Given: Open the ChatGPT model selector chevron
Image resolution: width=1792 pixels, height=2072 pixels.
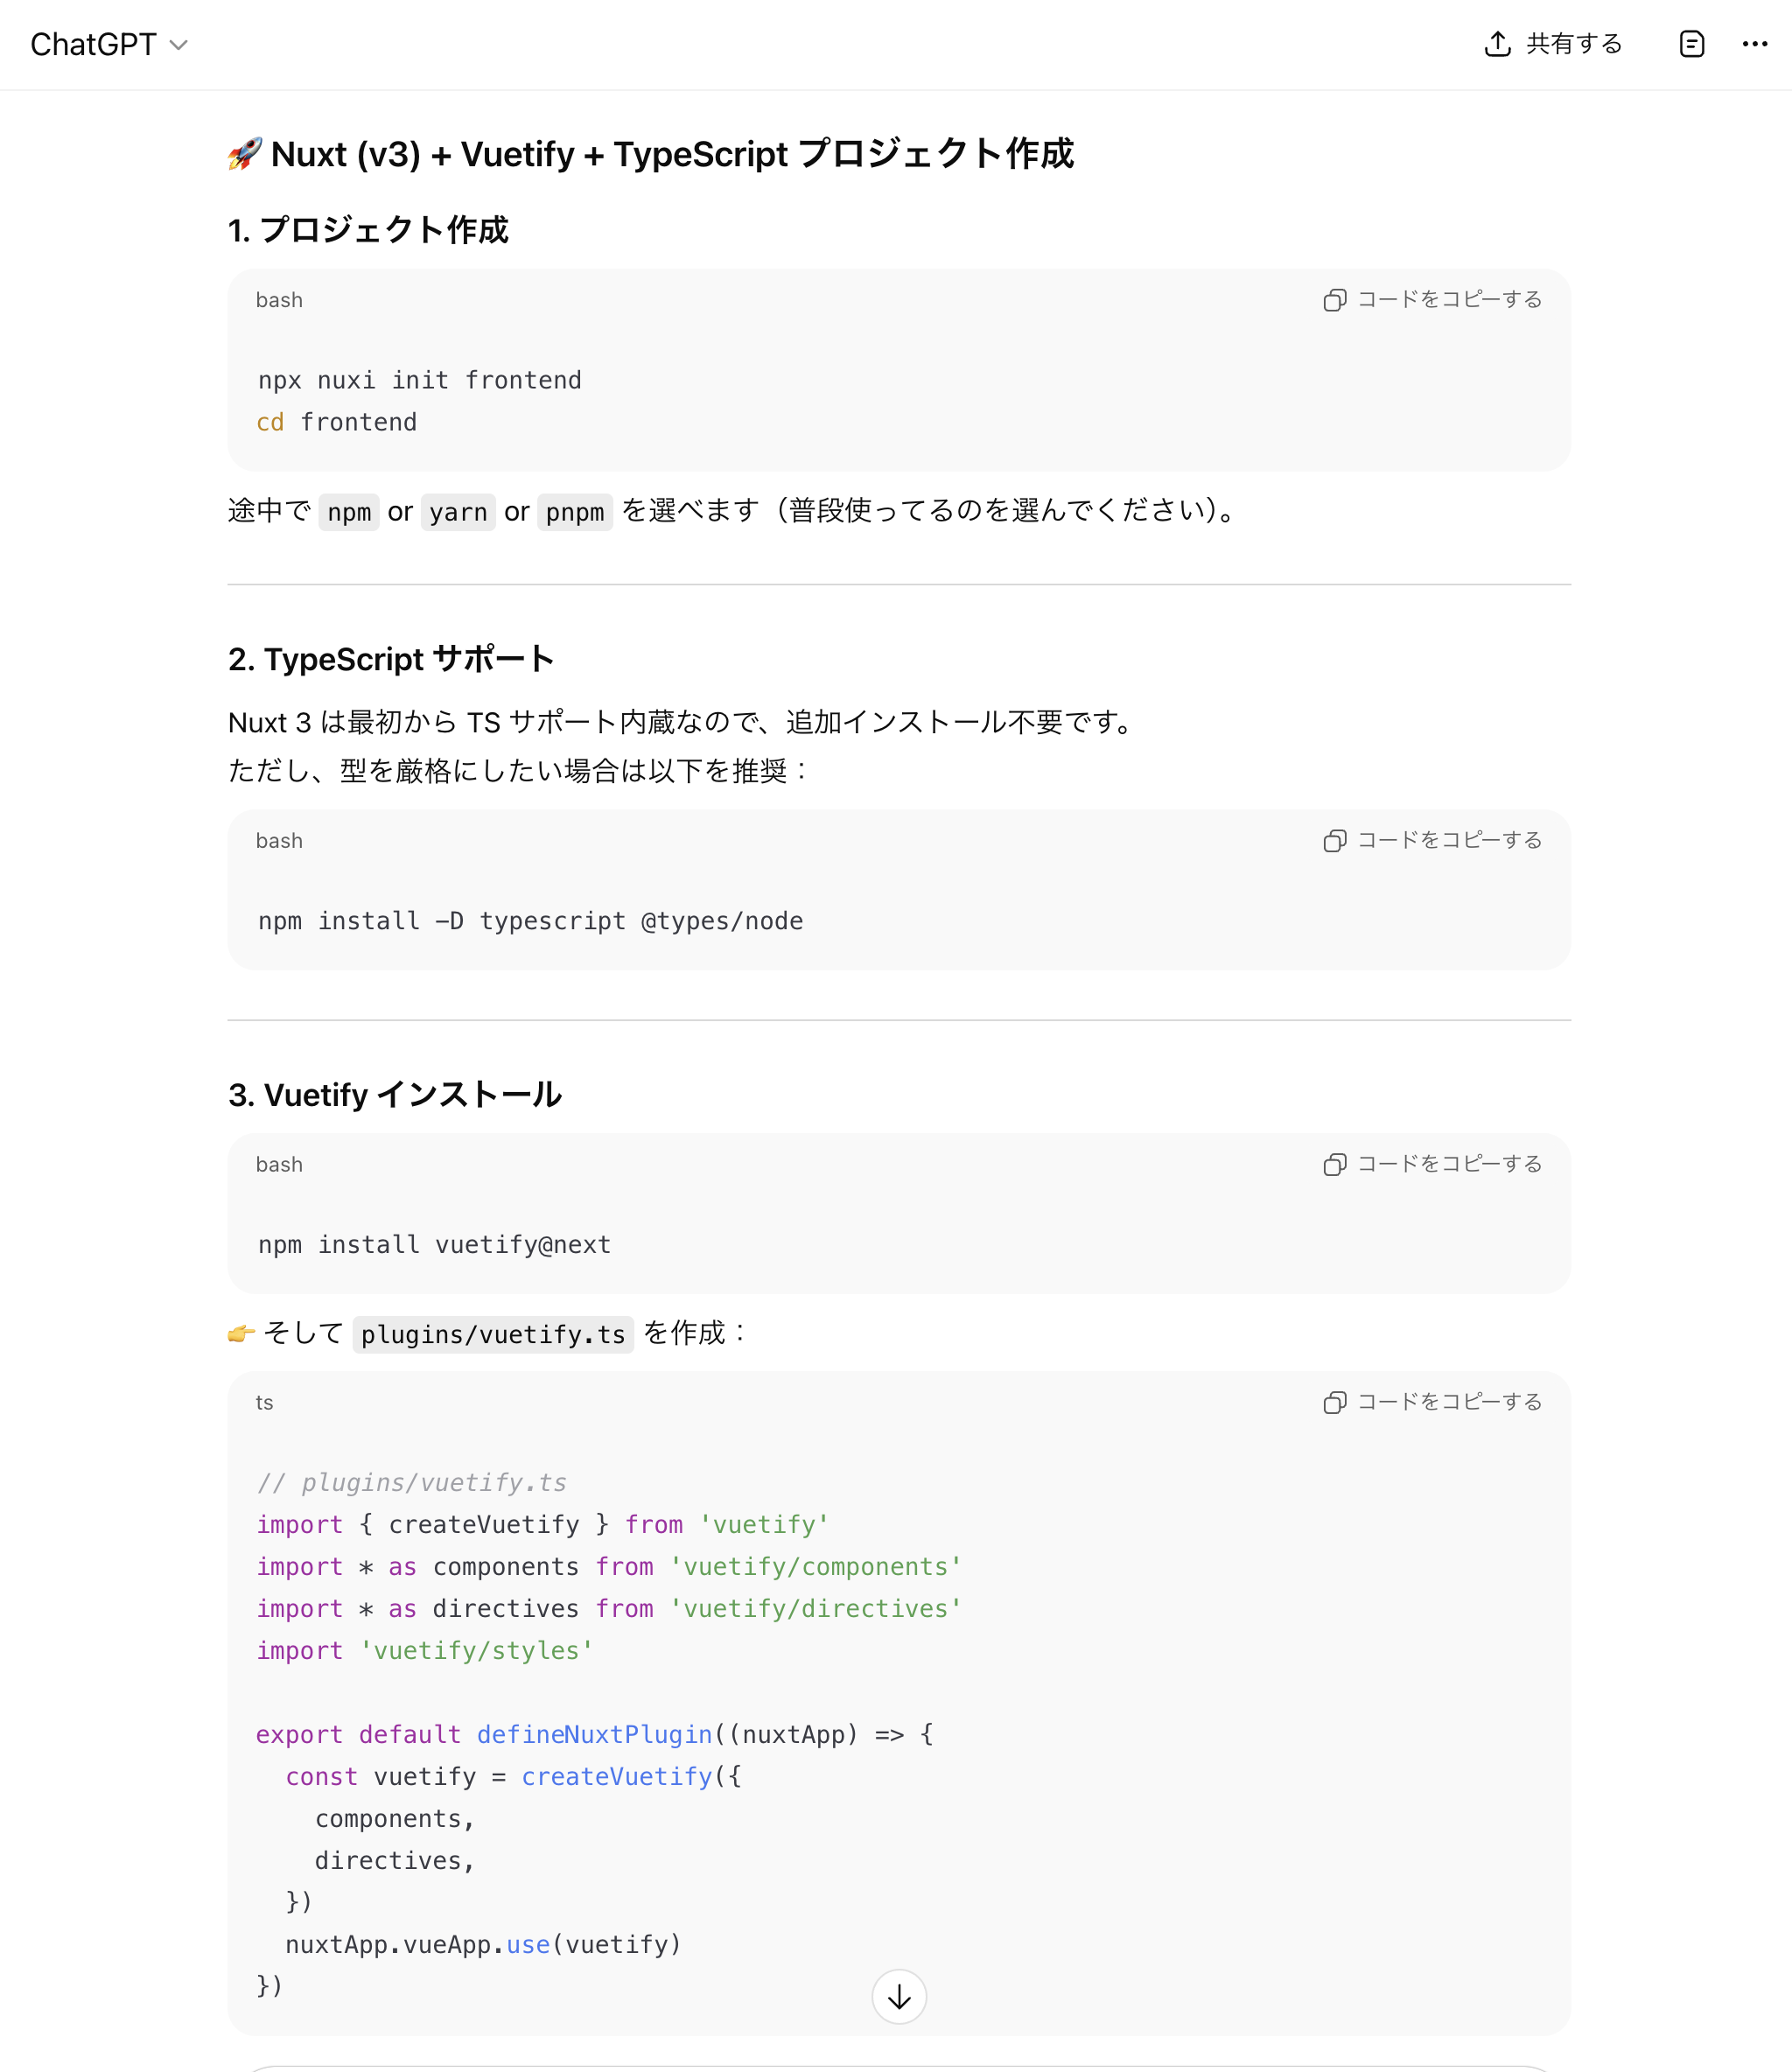Looking at the screenshot, I should 179,45.
